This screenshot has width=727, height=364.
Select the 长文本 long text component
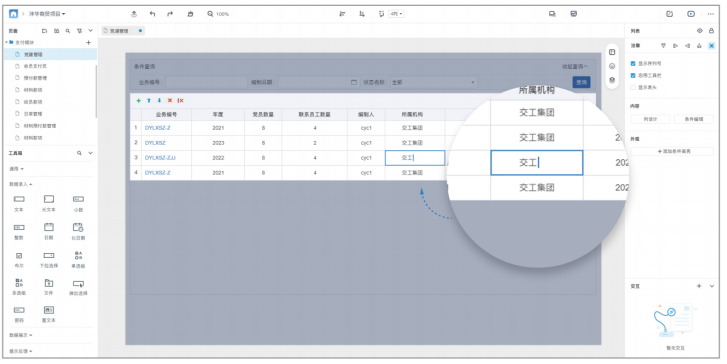click(x=49, y=203)
